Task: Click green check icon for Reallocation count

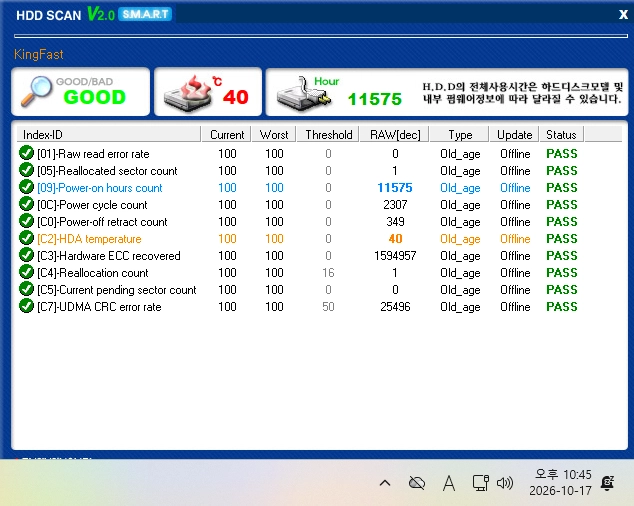Action: click(x=26, y=272)
